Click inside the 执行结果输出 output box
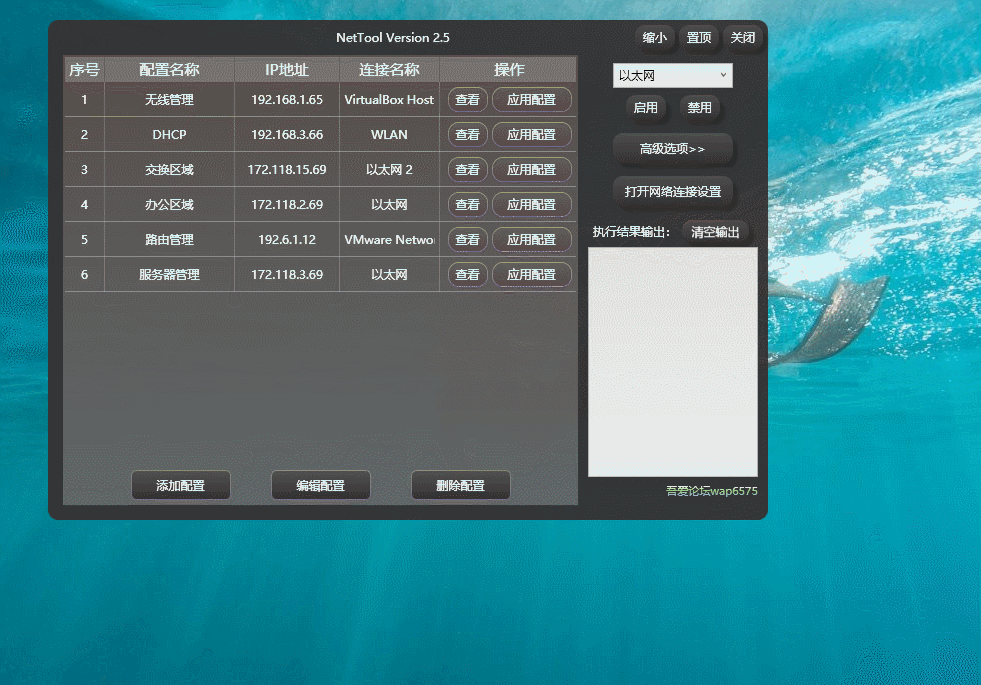The height and width of the screenshot is (685, 981). pos(673,362)
